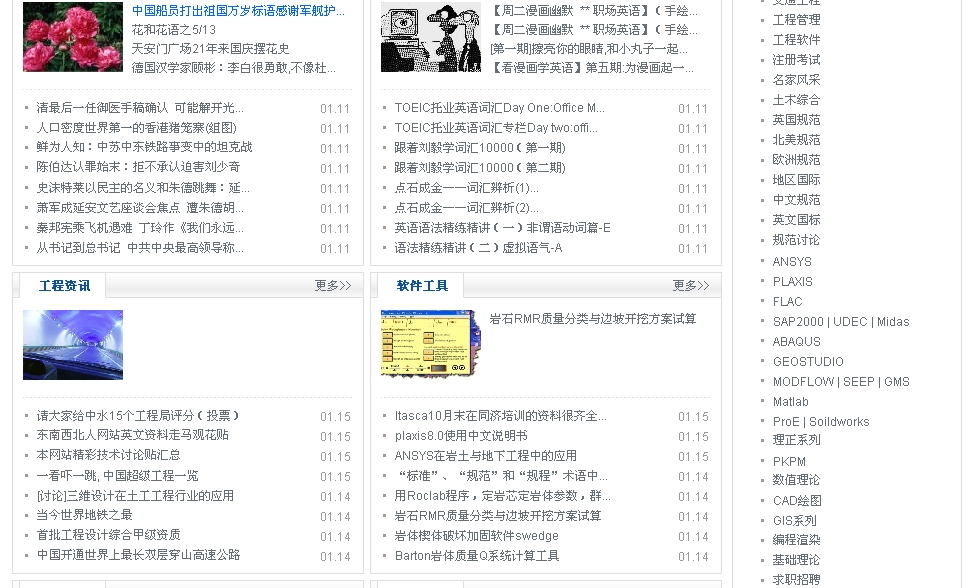Open Barton岩体质量Q系统计算工具 link

[476, 556]
